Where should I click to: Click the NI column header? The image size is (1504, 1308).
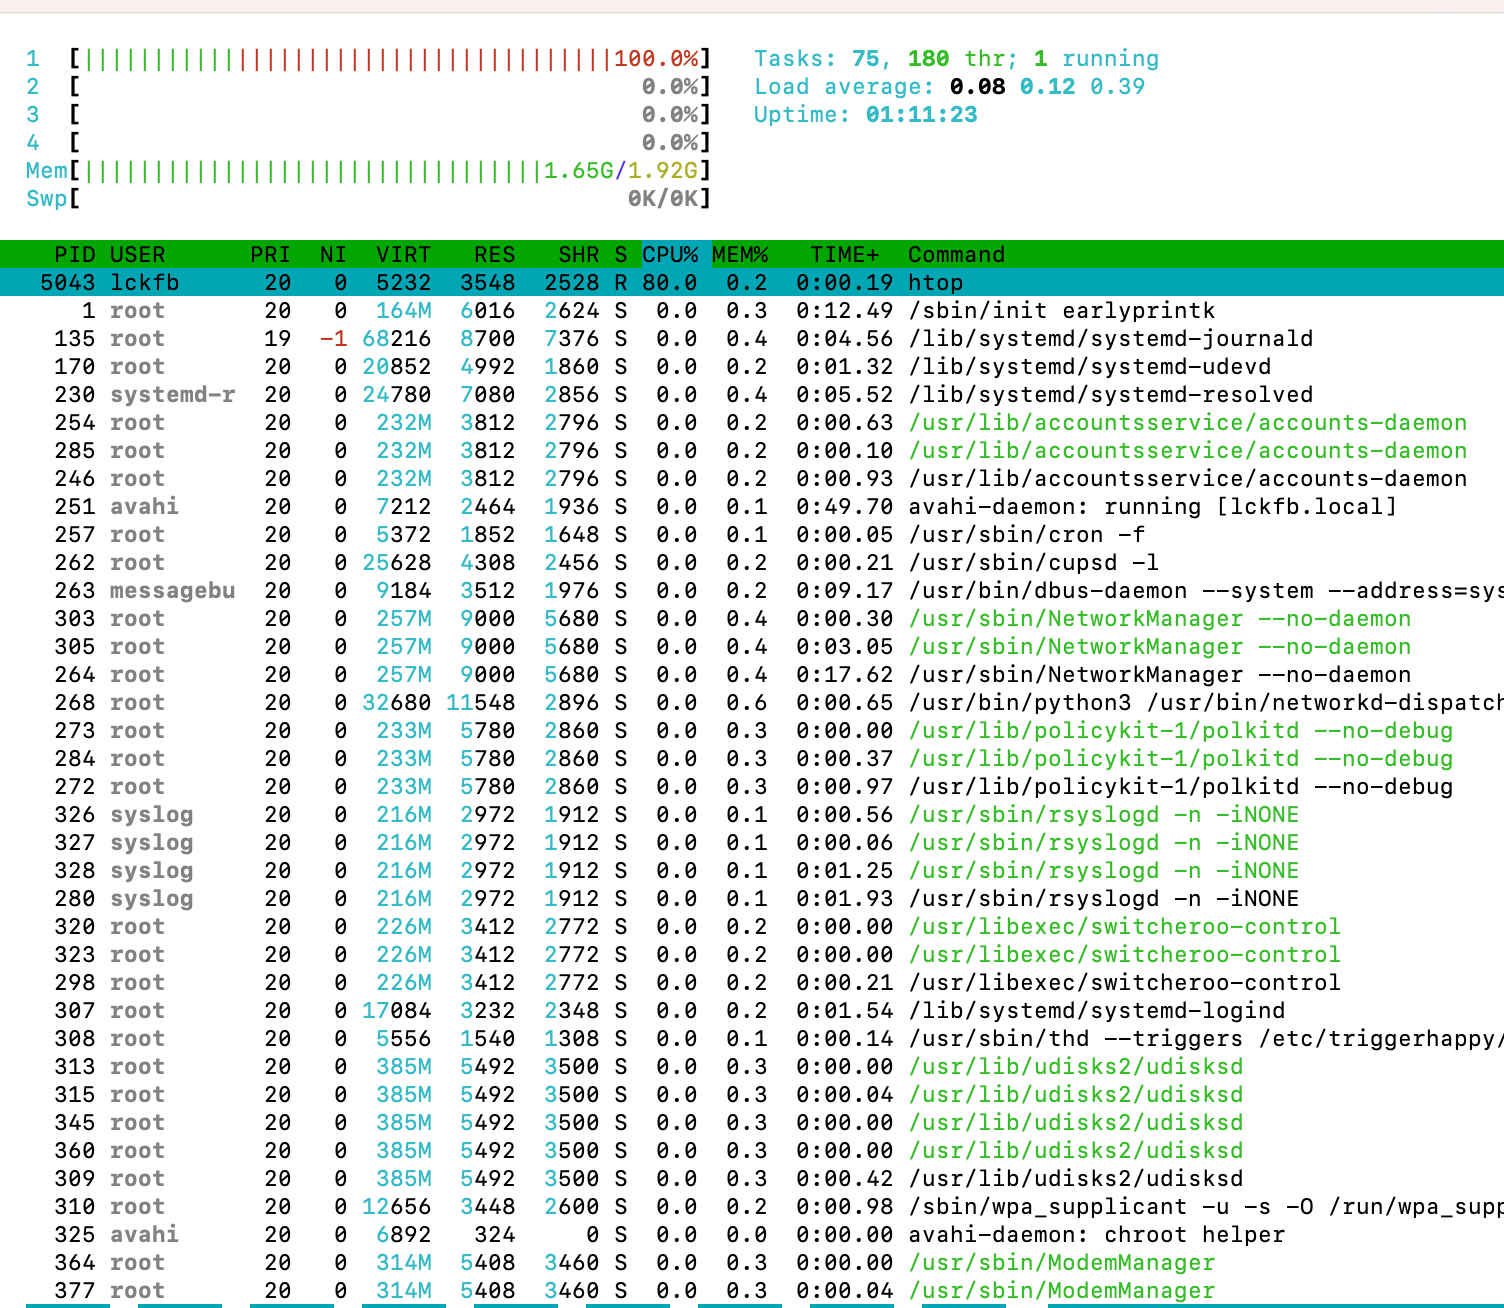[333, 255]
